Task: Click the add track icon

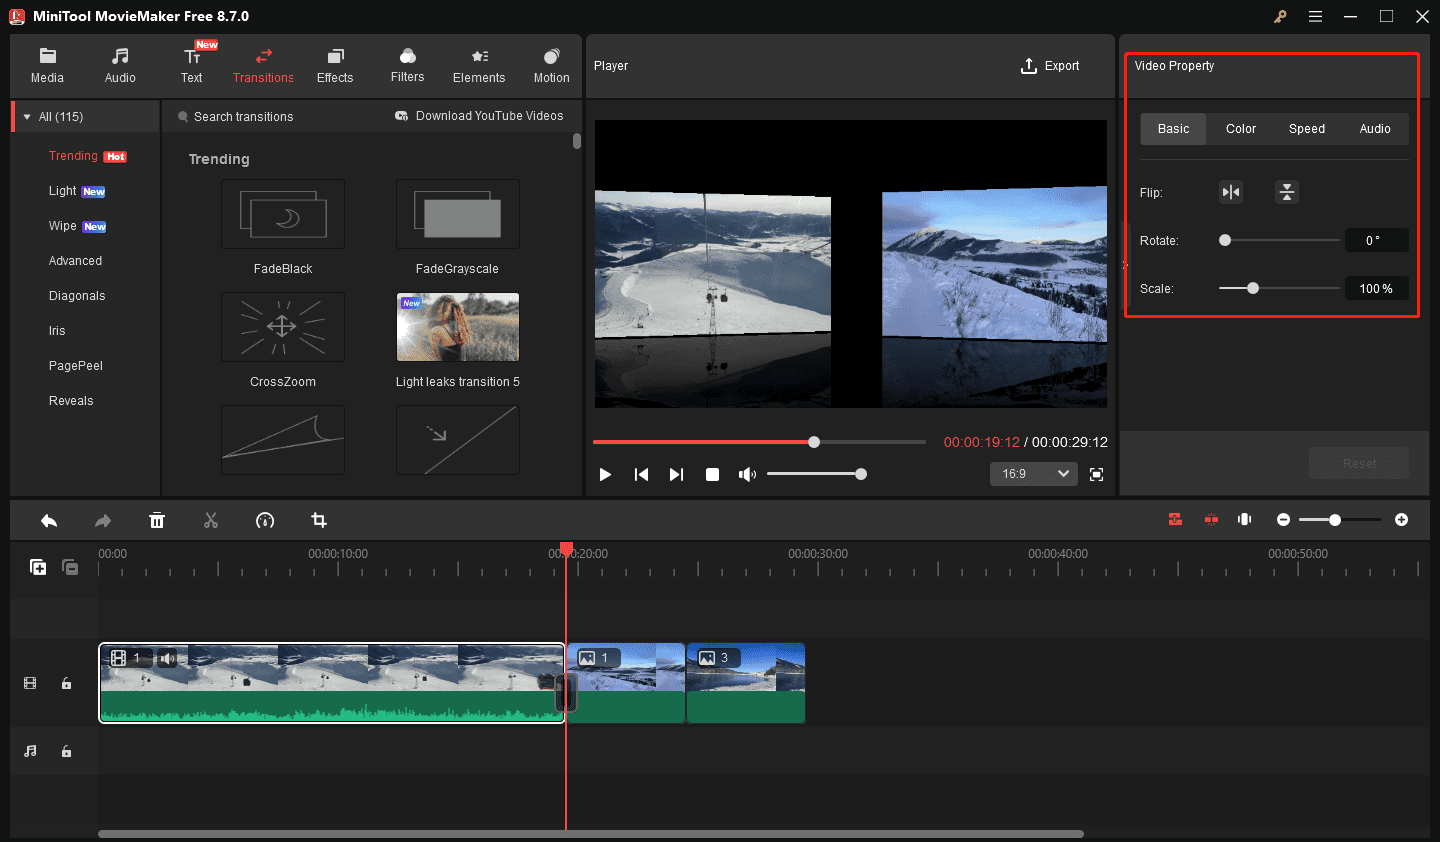Action: (38, 567)
